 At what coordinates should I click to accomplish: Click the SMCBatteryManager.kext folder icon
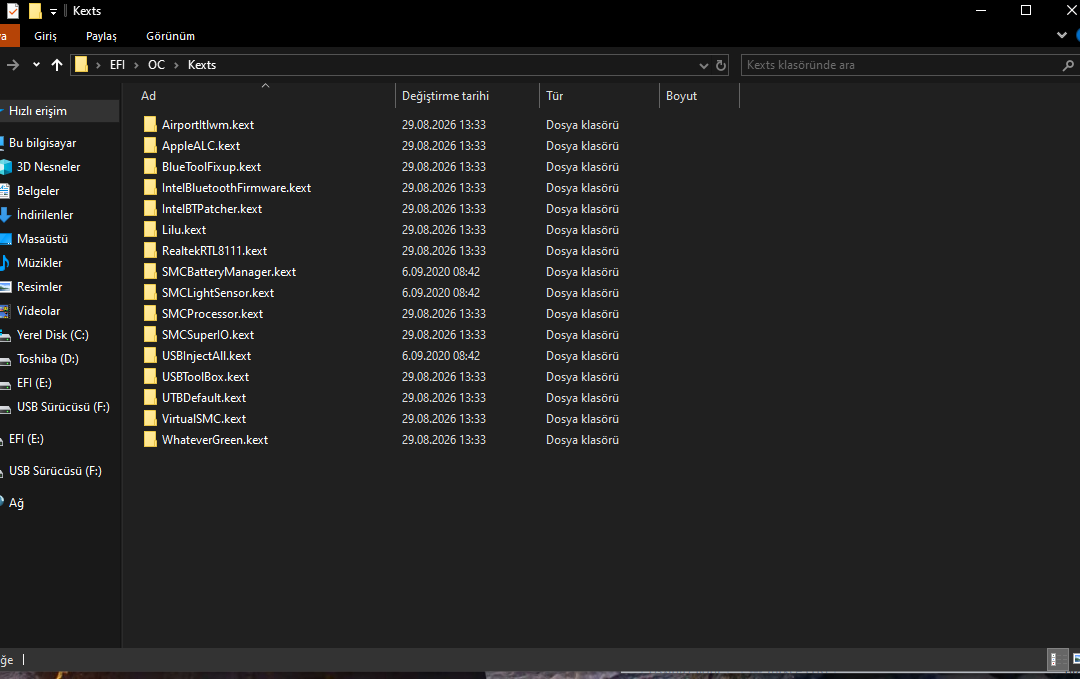click(x=150, y=271)
